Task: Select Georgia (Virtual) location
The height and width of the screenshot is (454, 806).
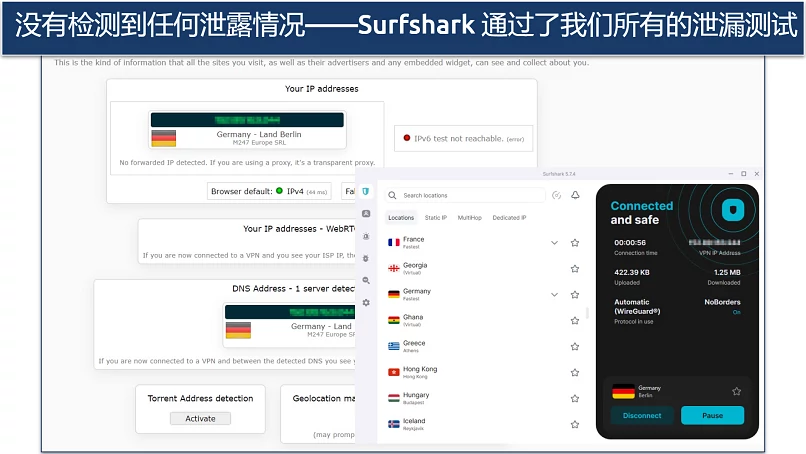Action: (x=484, y=268)
